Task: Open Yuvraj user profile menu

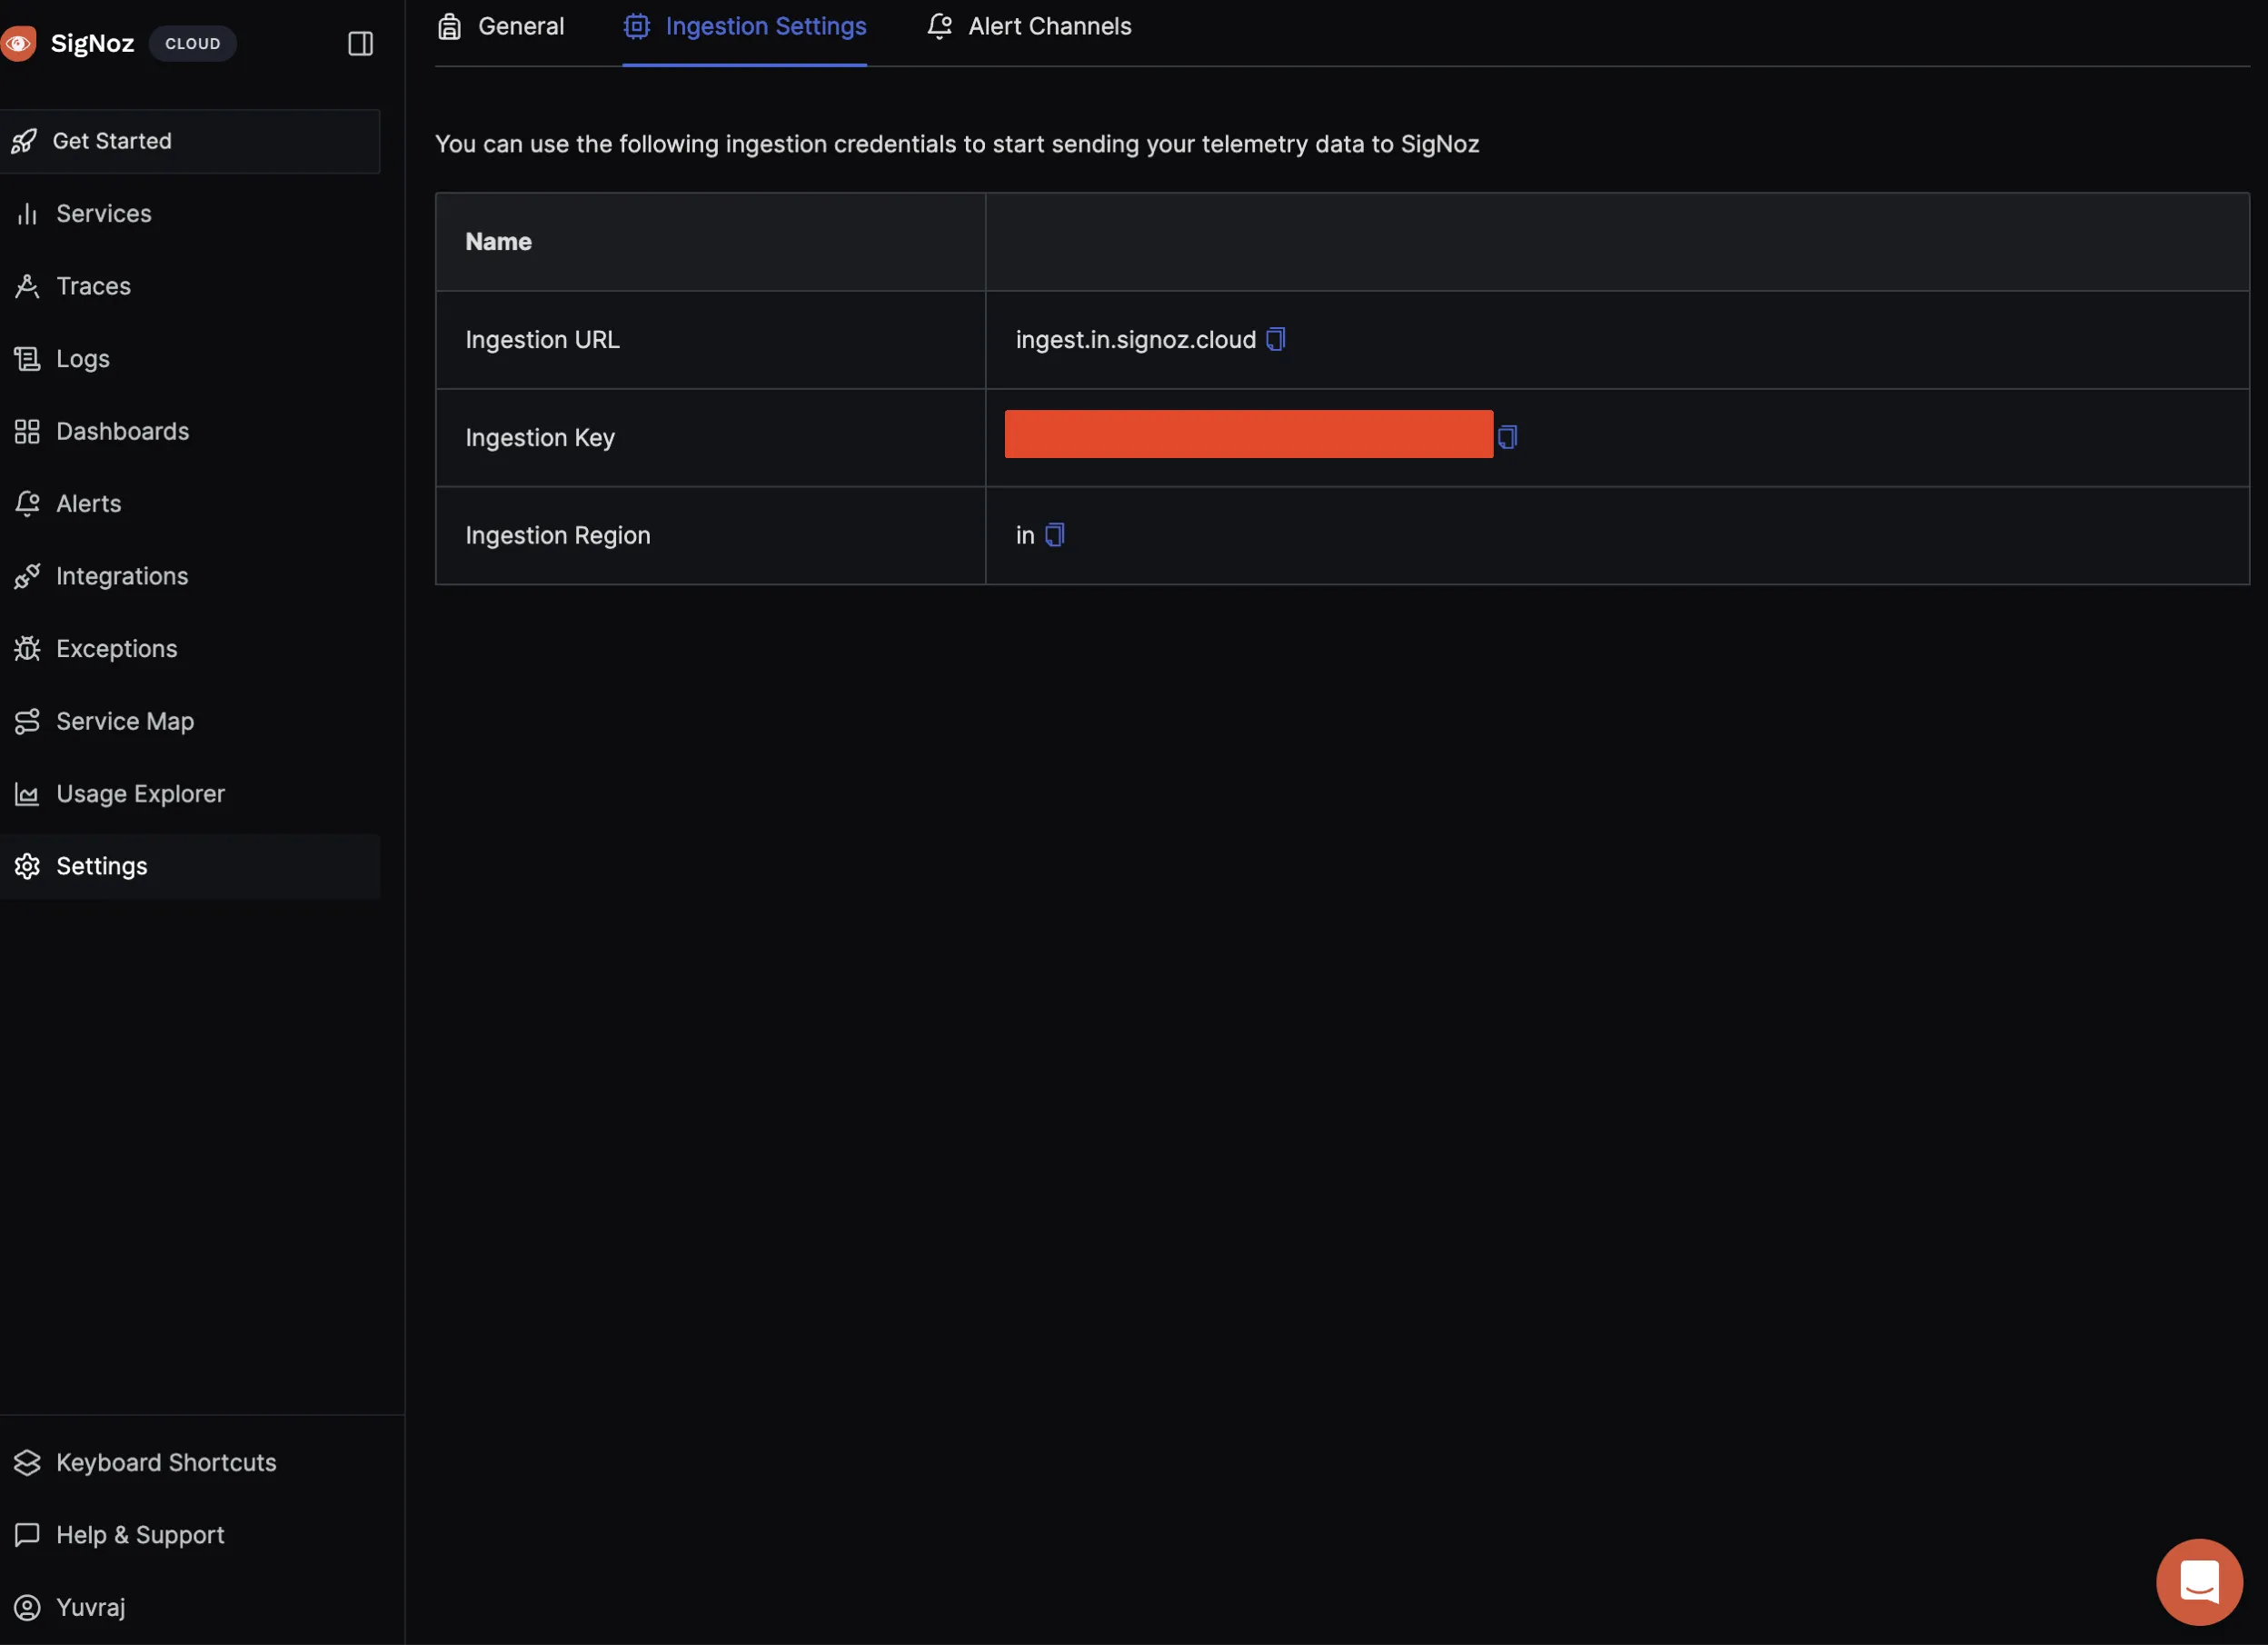Action: 90,1607
